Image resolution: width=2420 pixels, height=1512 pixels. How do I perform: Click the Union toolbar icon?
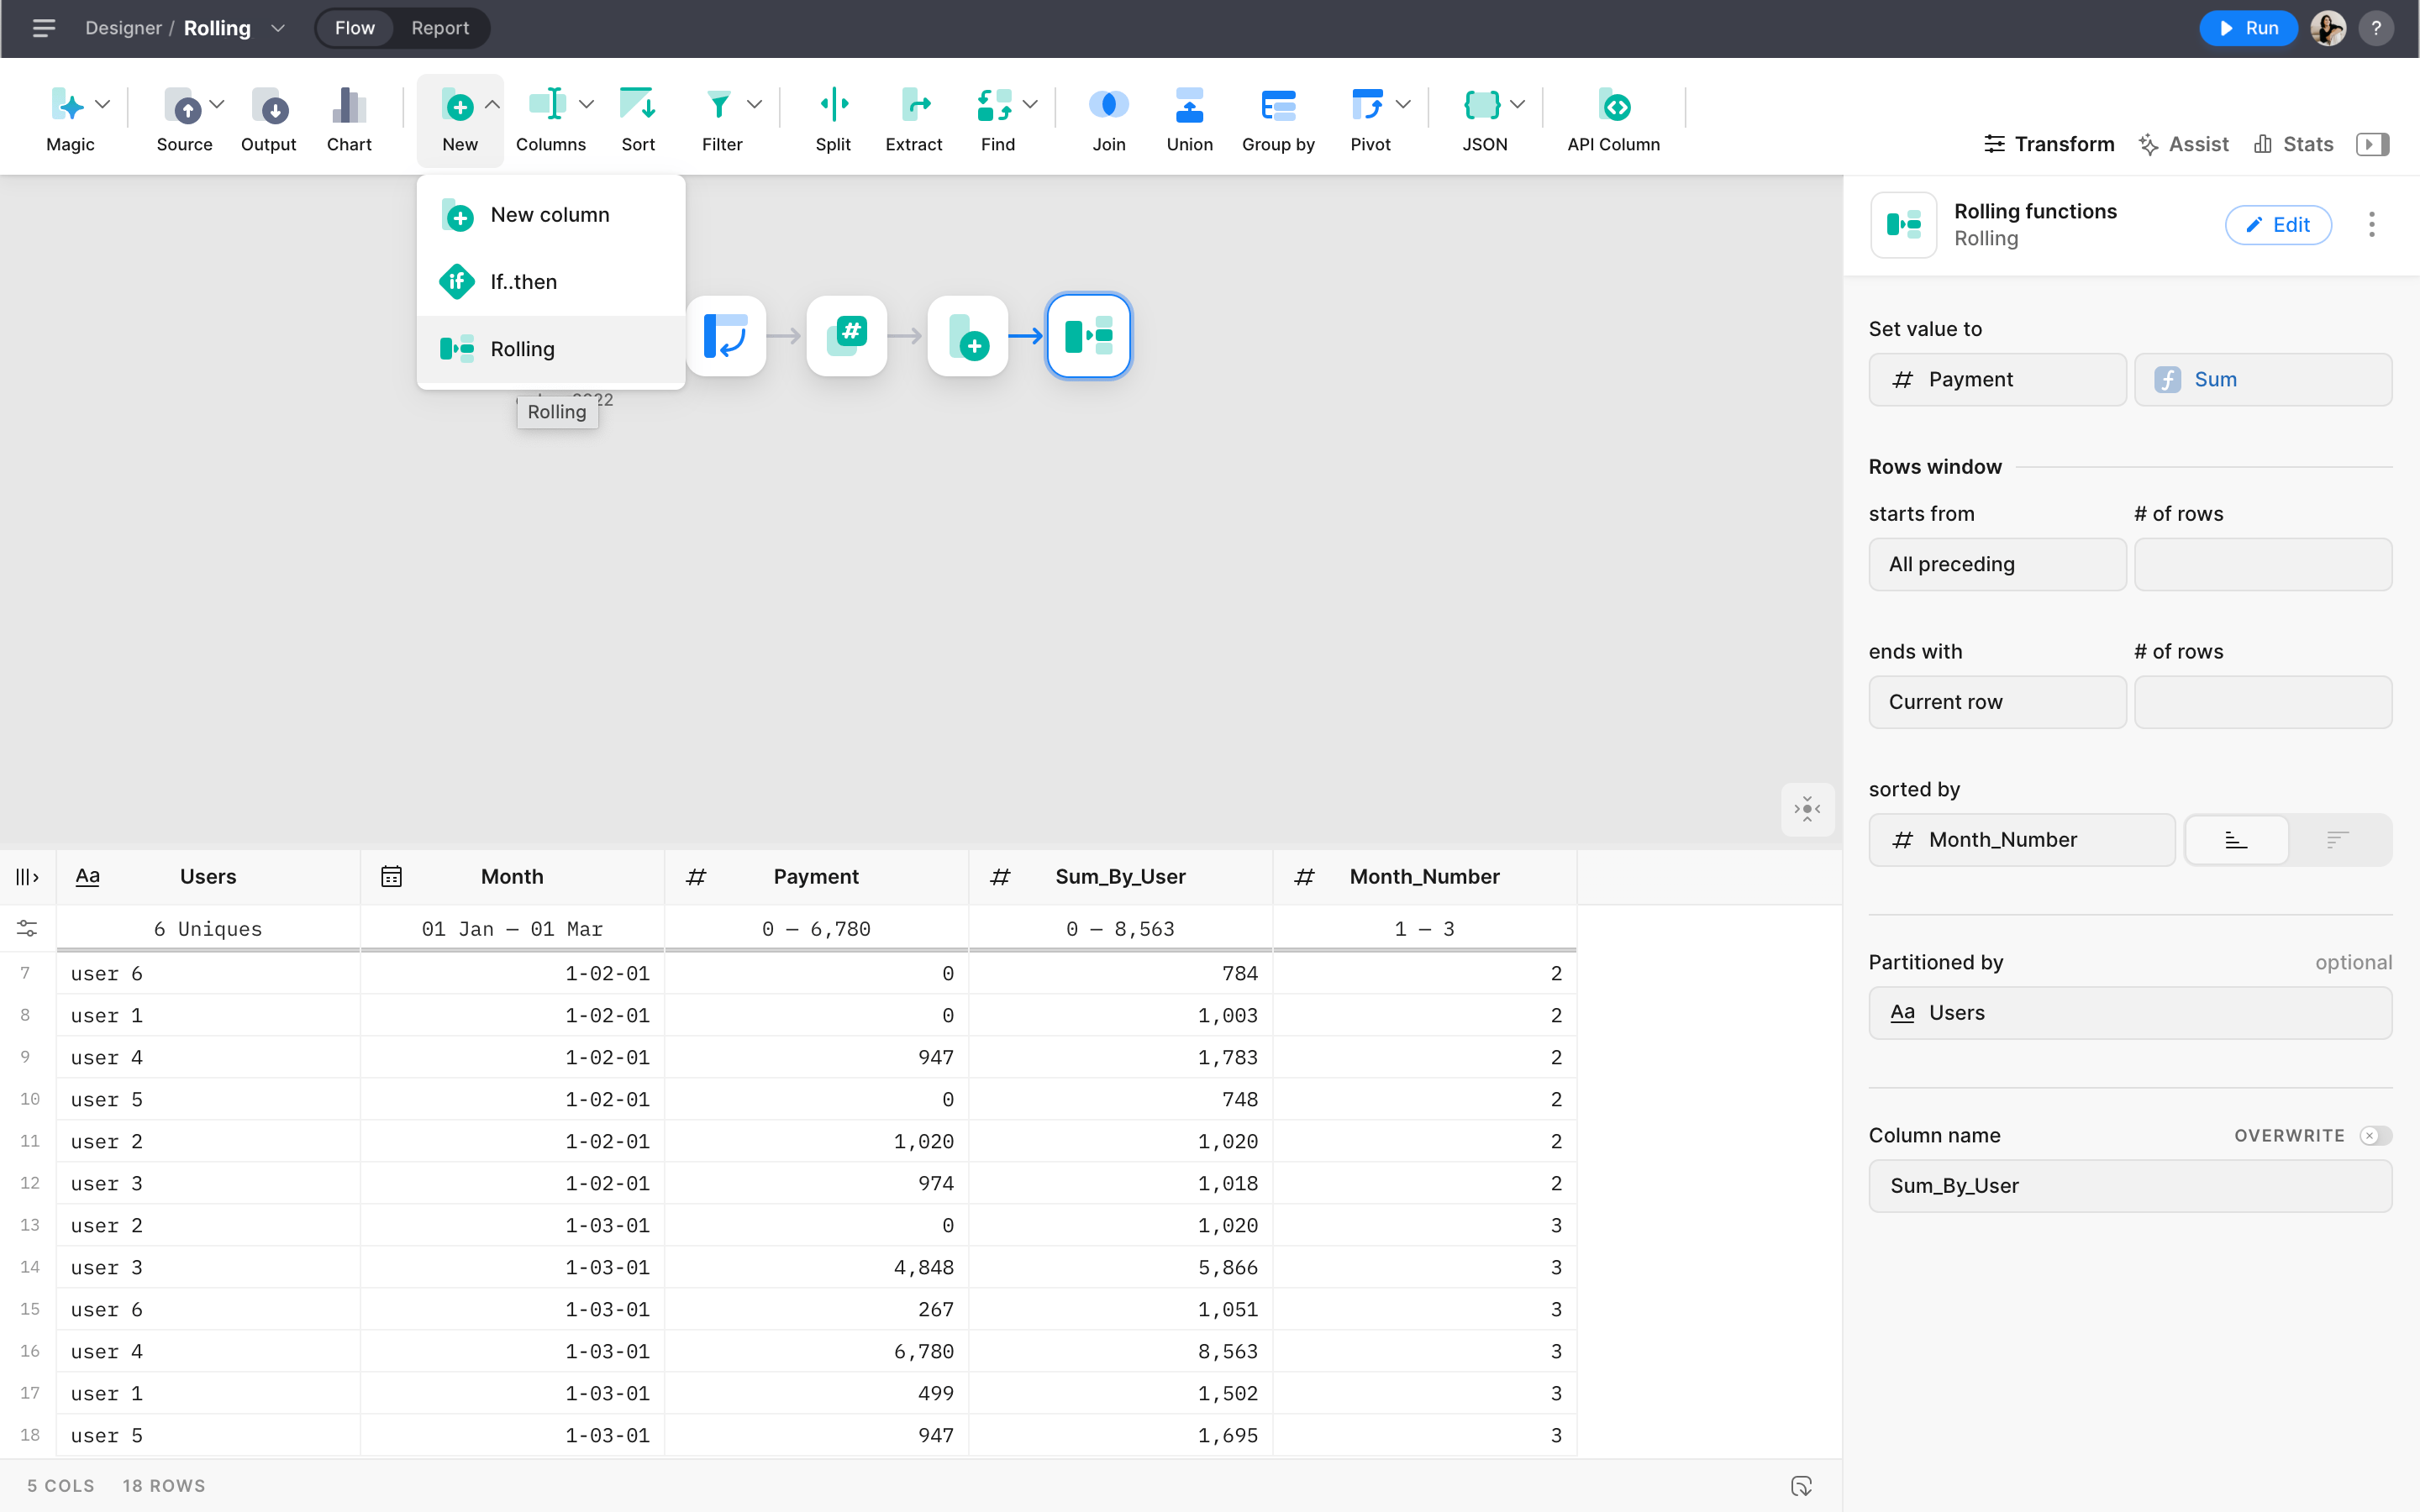(1189, 105)
